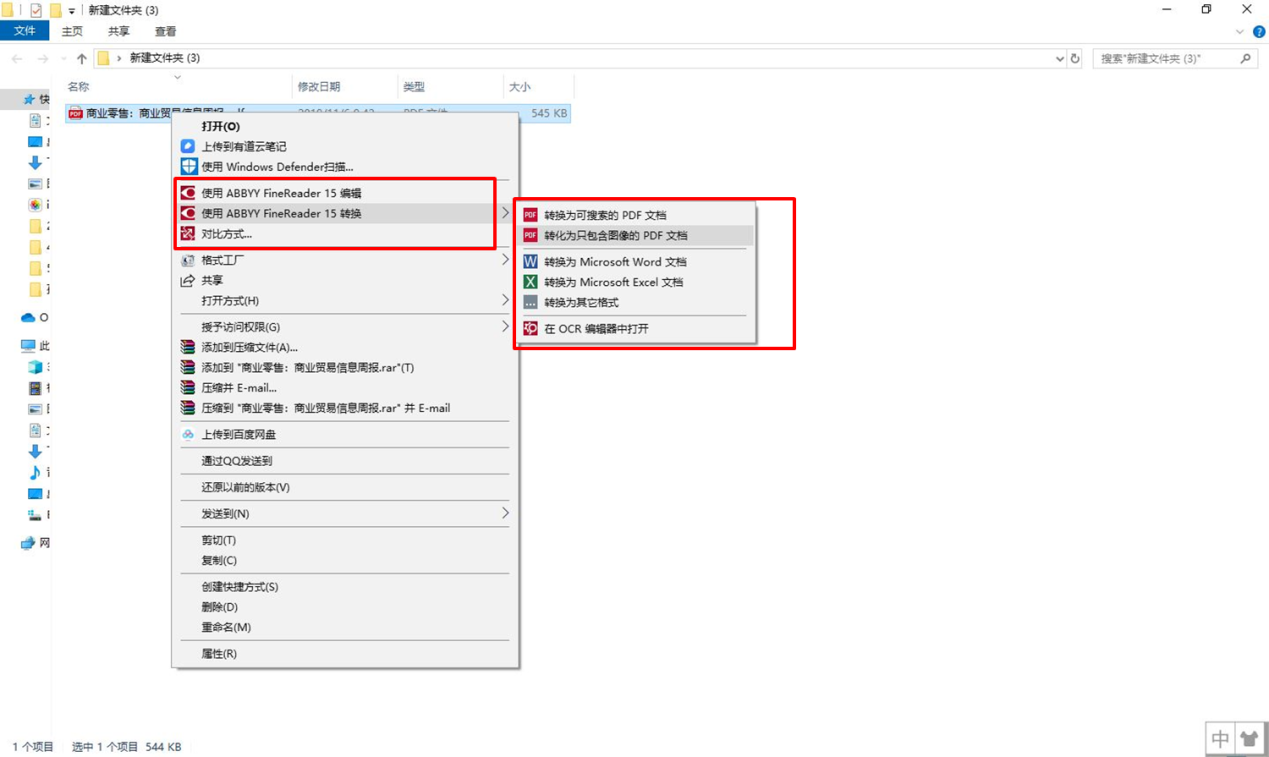Click the status bar text 选中 1 个项目 544 KB
1269x757 pixels.
click(127, 747)
